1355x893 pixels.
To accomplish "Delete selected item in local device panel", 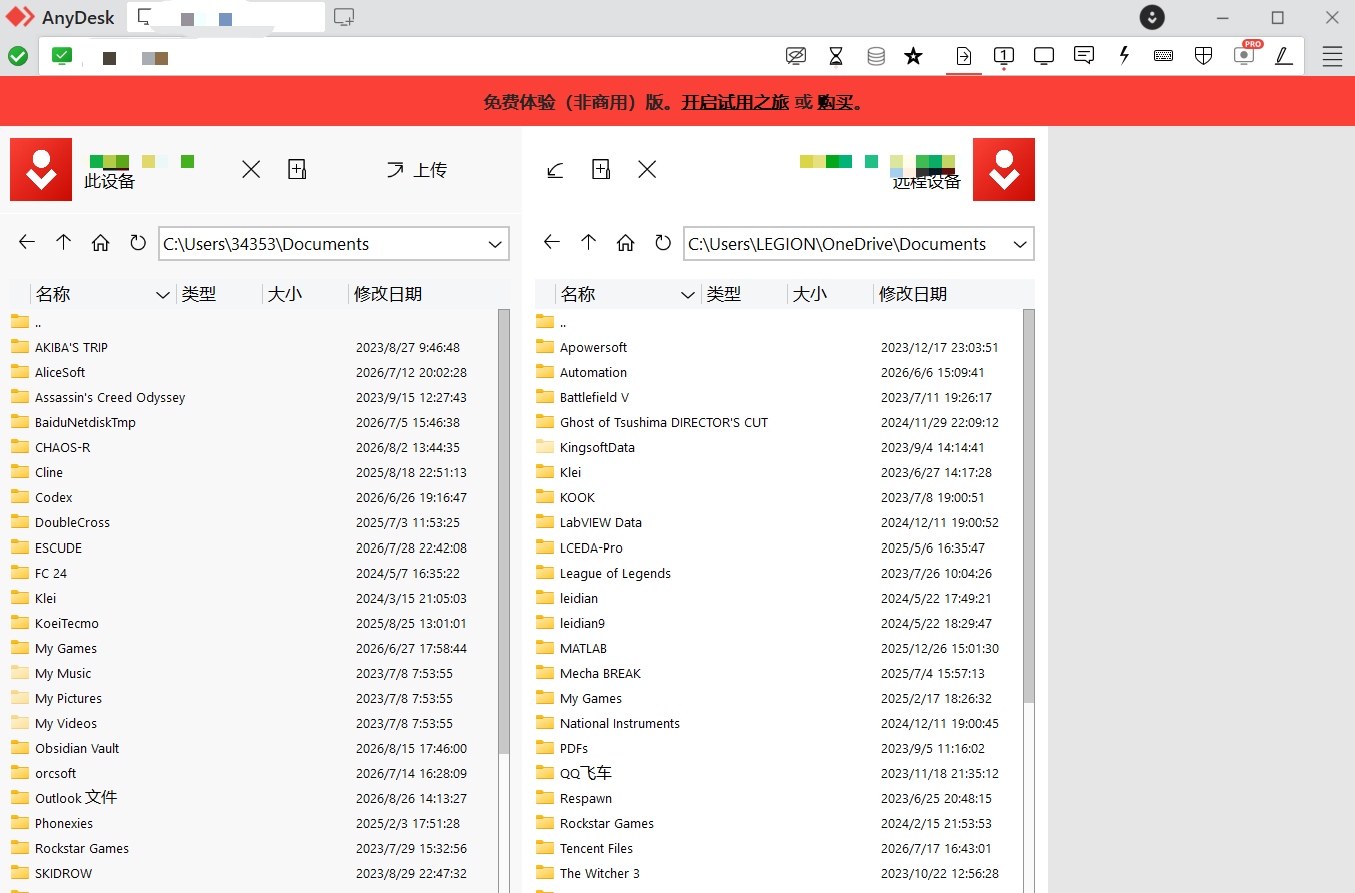I will coord(251,170).
